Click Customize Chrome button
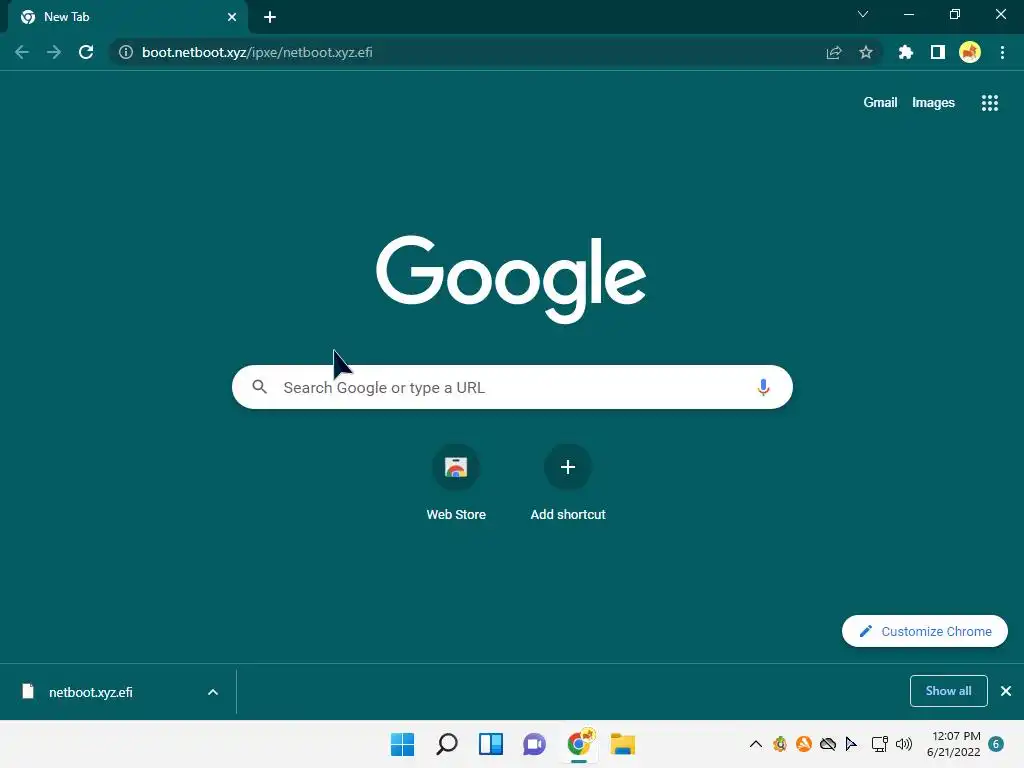 [x=925, y=631]
